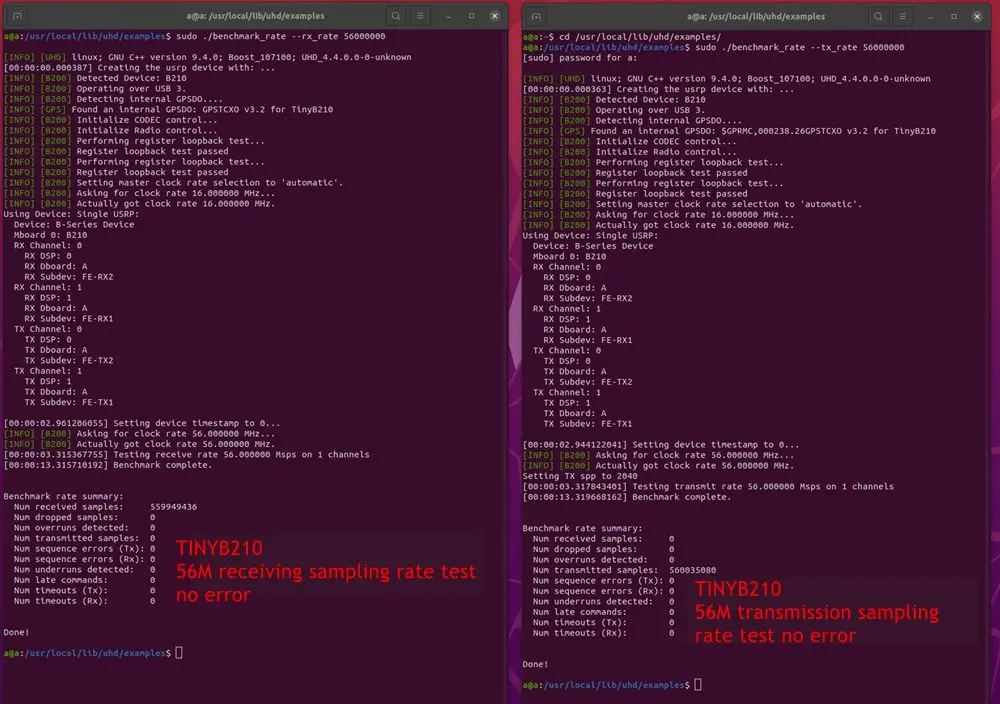1000x704 pixels.
Task: Maximize the left terminal window
Action: click(x=471, y=16)
